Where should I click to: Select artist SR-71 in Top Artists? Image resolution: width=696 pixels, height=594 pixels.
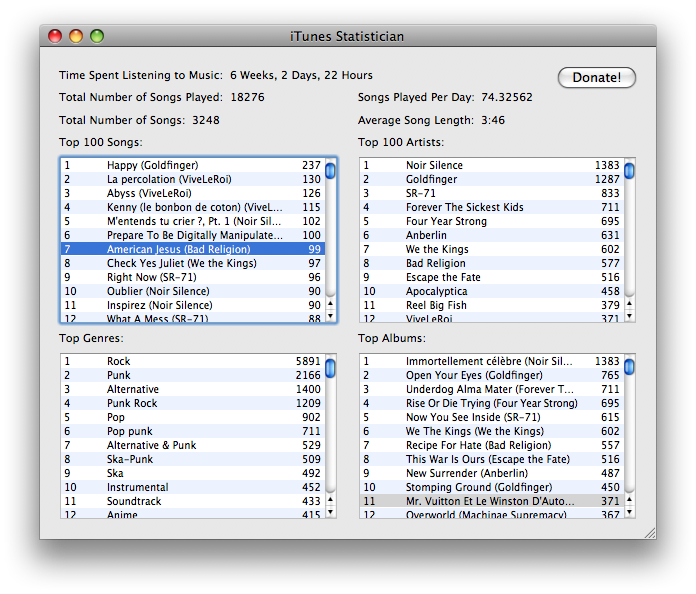(492, 193)
